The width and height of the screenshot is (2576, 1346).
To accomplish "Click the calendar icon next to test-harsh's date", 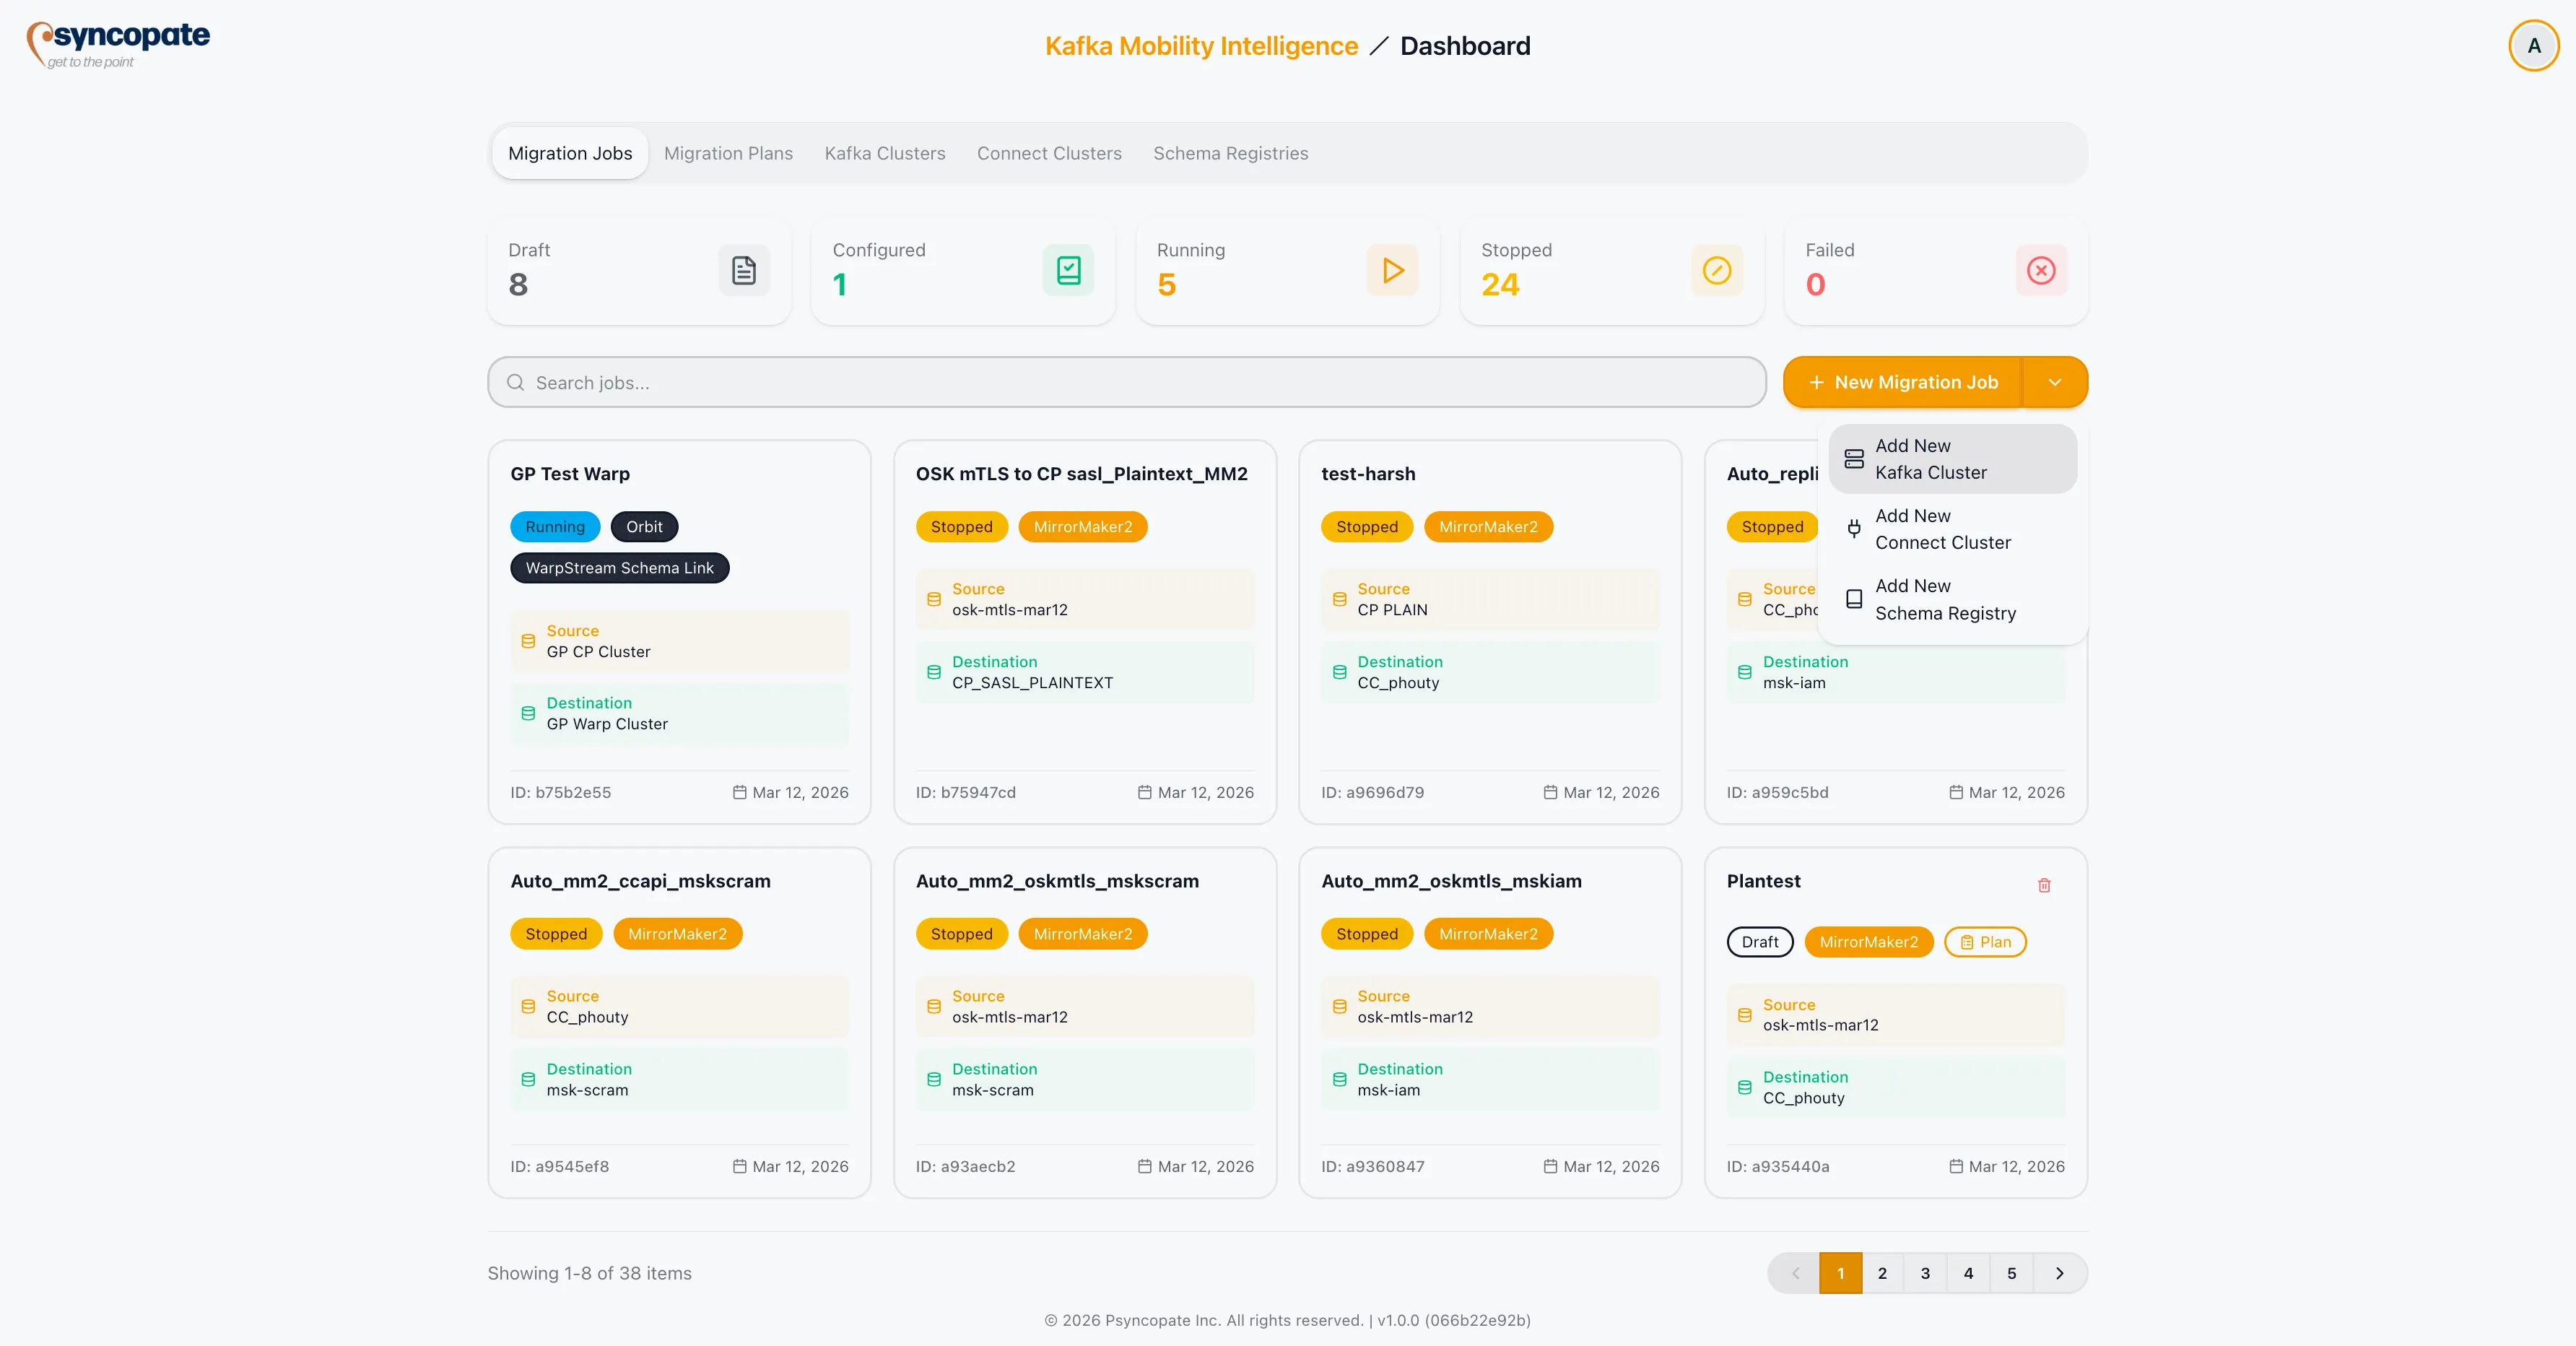I will point(1551,792).
